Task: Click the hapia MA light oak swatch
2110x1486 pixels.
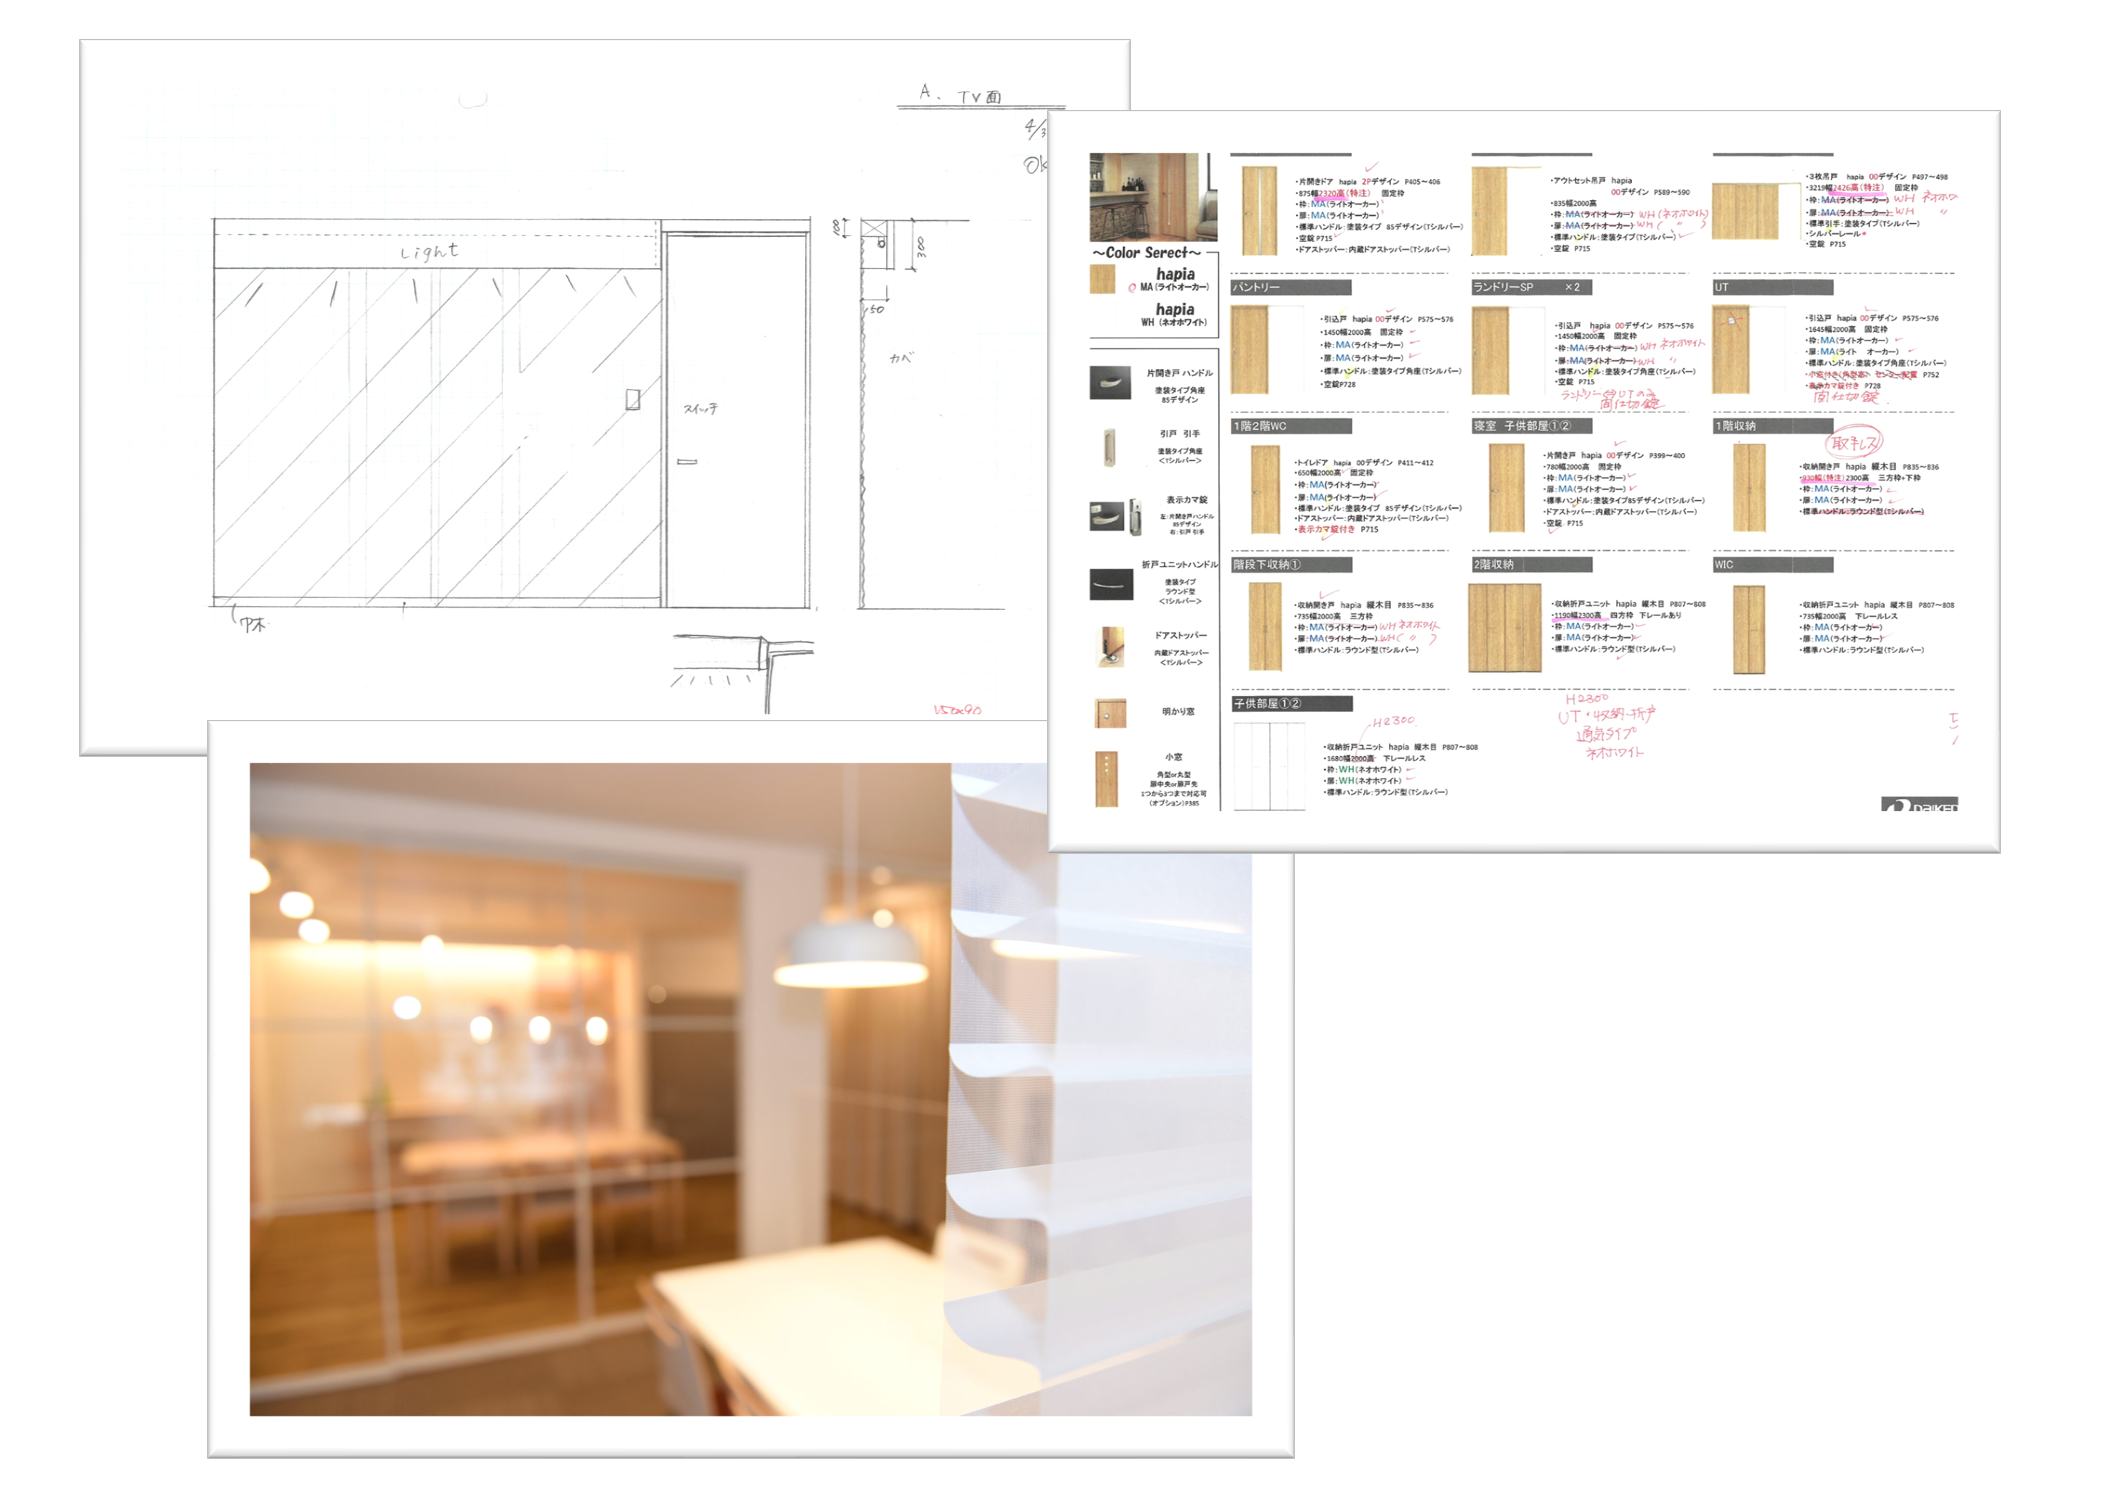Action: 1102,280
